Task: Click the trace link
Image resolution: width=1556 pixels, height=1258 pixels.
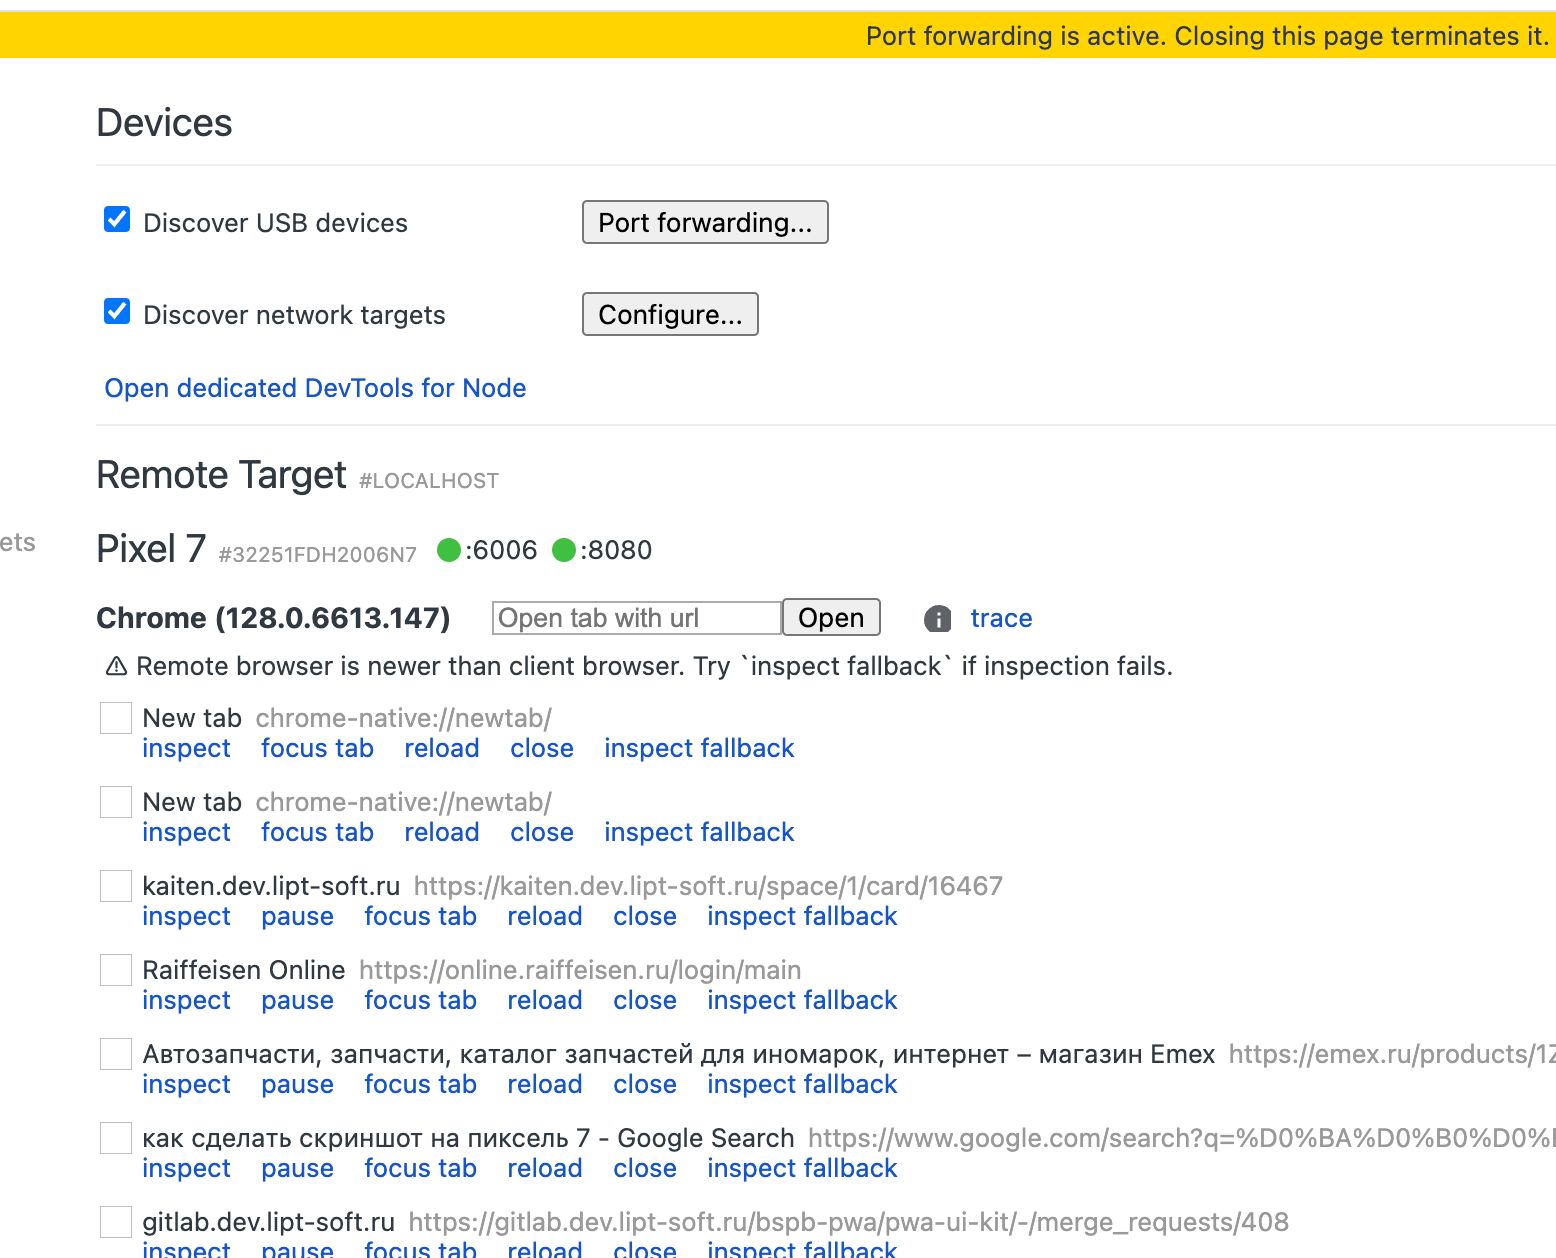Action: coord(1001,618)
